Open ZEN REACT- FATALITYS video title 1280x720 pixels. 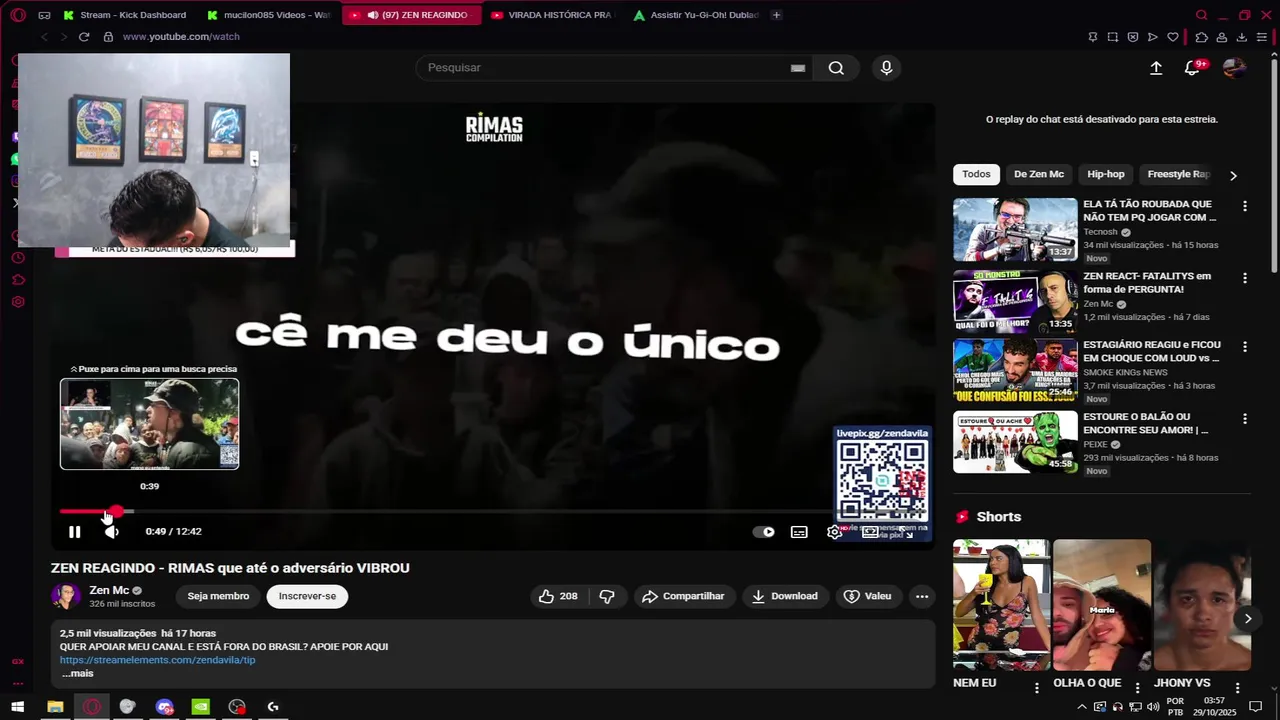tap(1147, 283)
